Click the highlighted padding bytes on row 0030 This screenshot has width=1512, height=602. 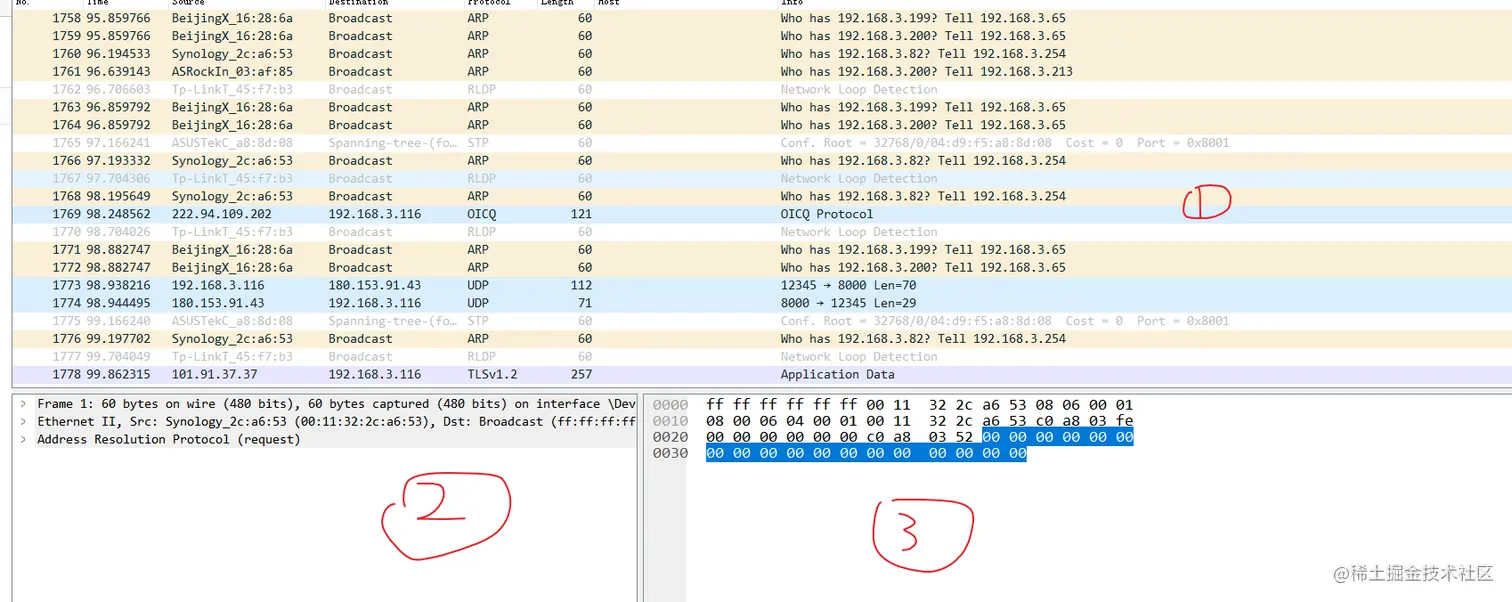(866, 454)
